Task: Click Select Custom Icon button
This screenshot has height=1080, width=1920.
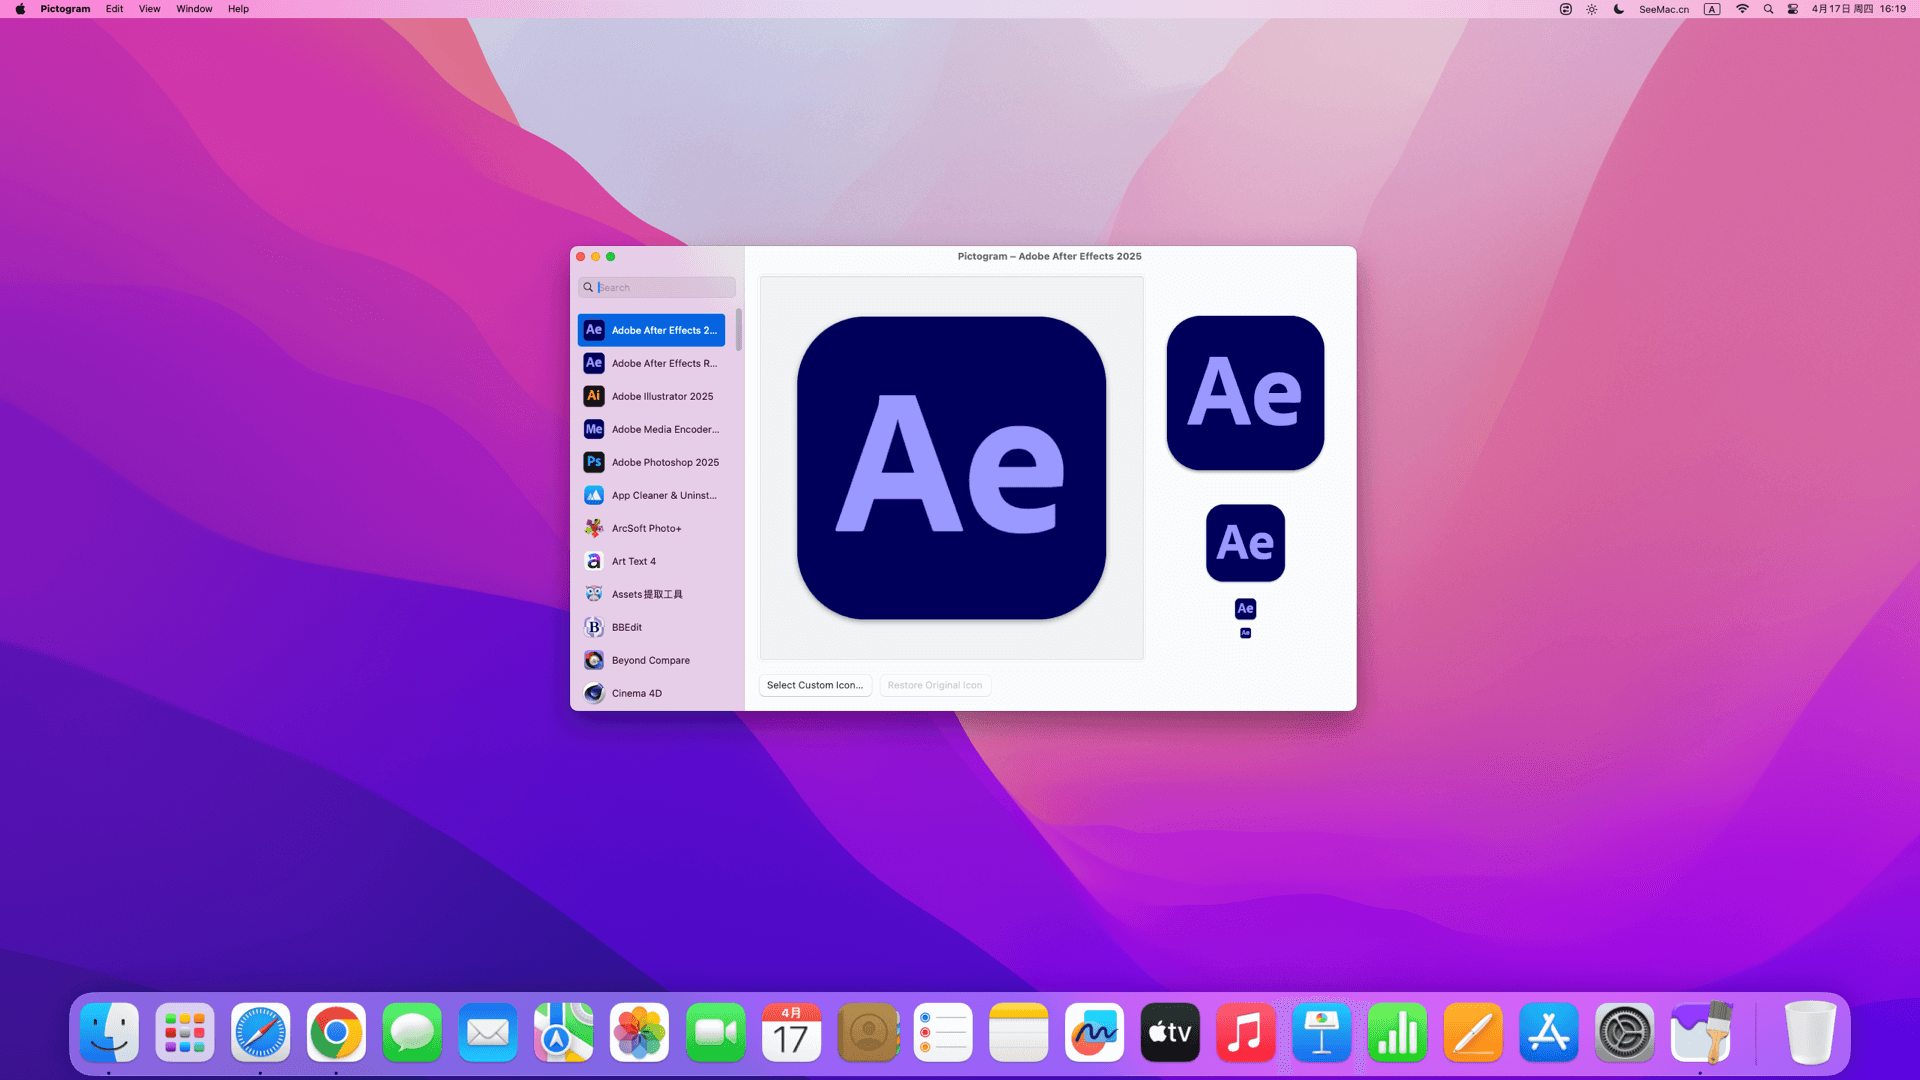Action: click(814, 685)
